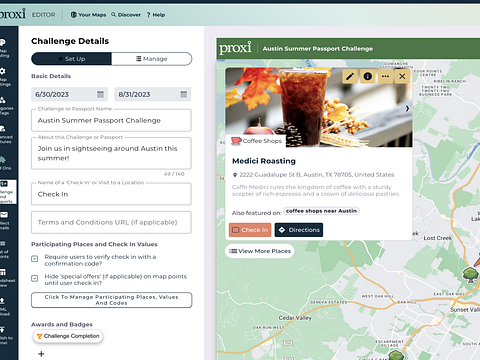Switch to the Manage tab

(x=152, y=59)
